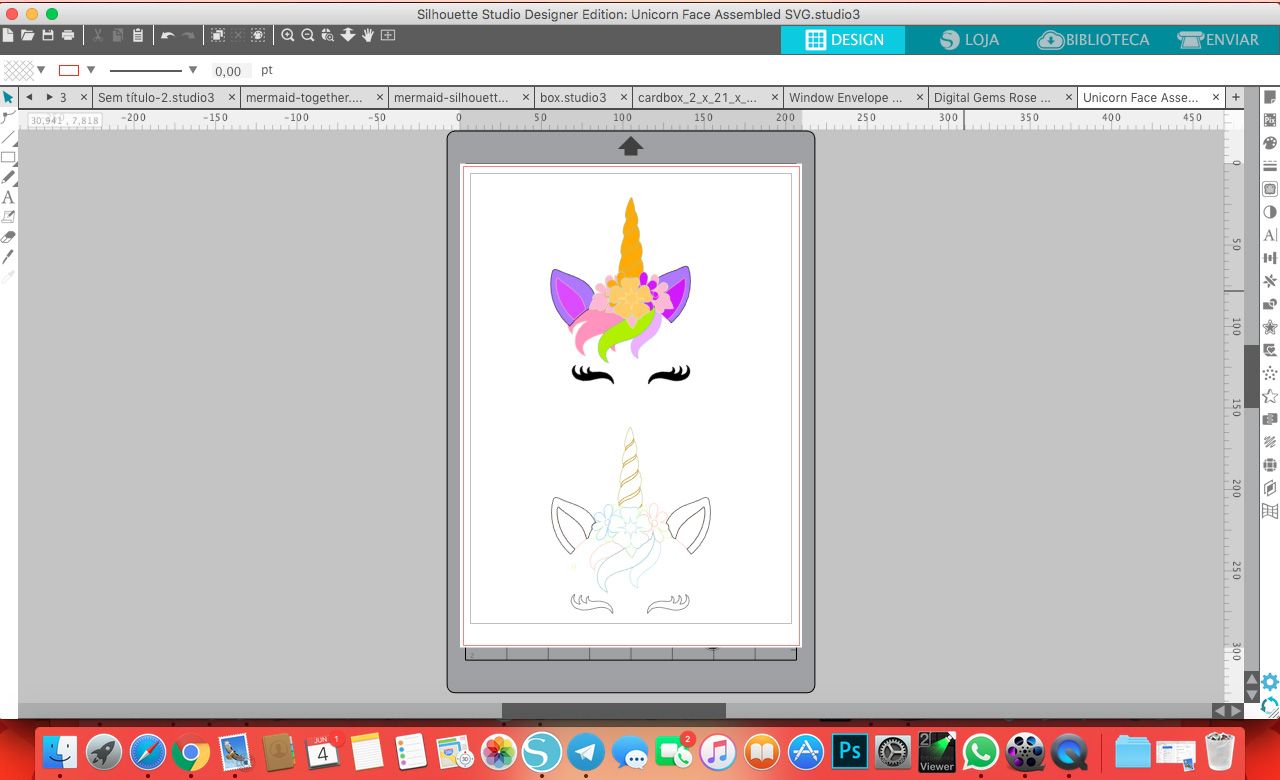Select the Pan hand tool
This screenshot has width=1280, height=780.
tap(368, 35)
